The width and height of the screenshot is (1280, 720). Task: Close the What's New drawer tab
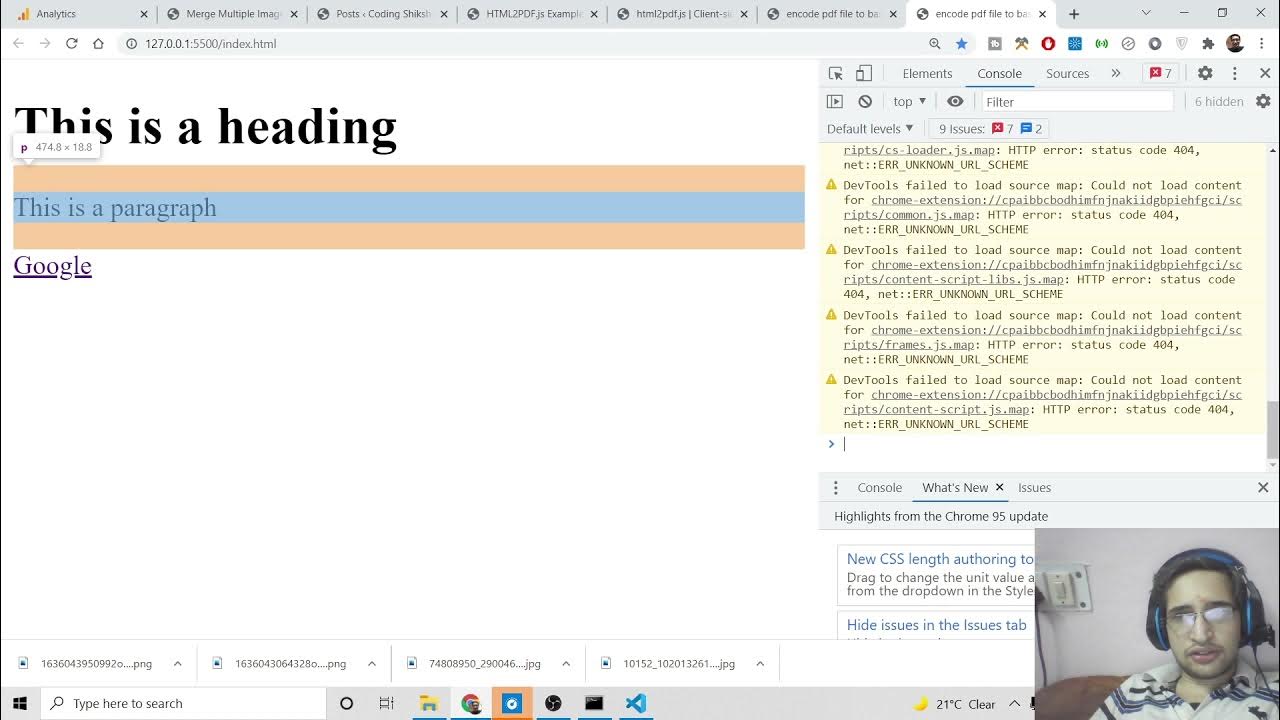(x=999, y=487)
